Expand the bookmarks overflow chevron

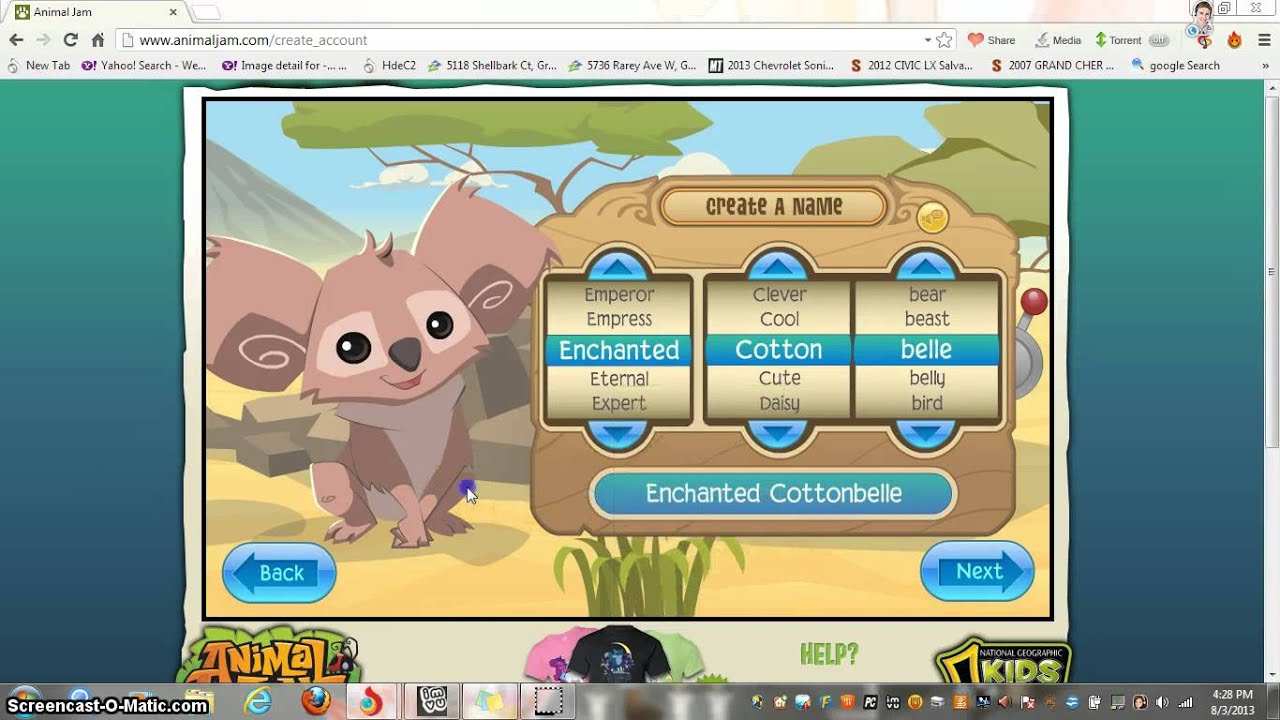point(1264,66)
